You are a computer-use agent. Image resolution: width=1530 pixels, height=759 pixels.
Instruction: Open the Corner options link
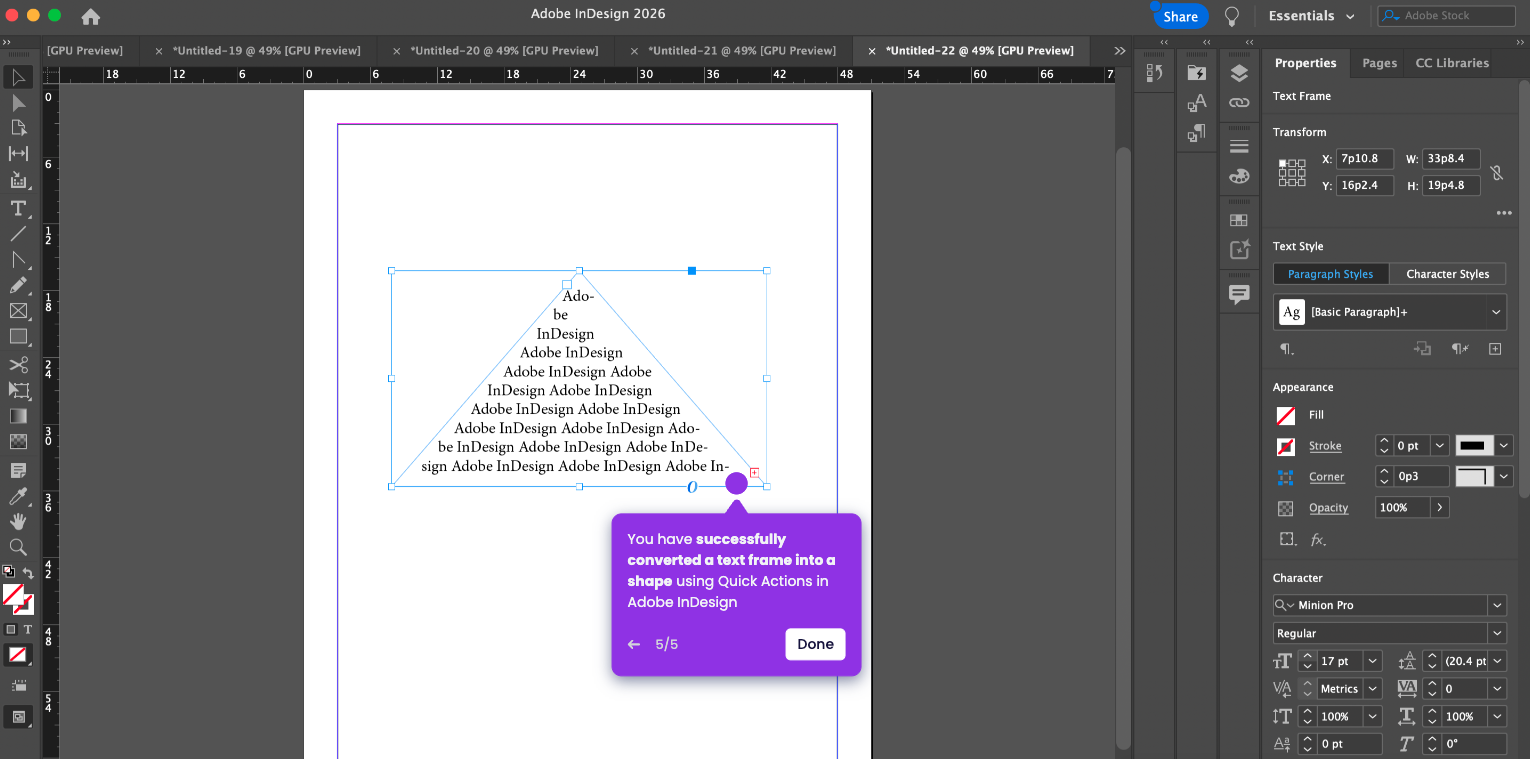(x=1326, y=477)
